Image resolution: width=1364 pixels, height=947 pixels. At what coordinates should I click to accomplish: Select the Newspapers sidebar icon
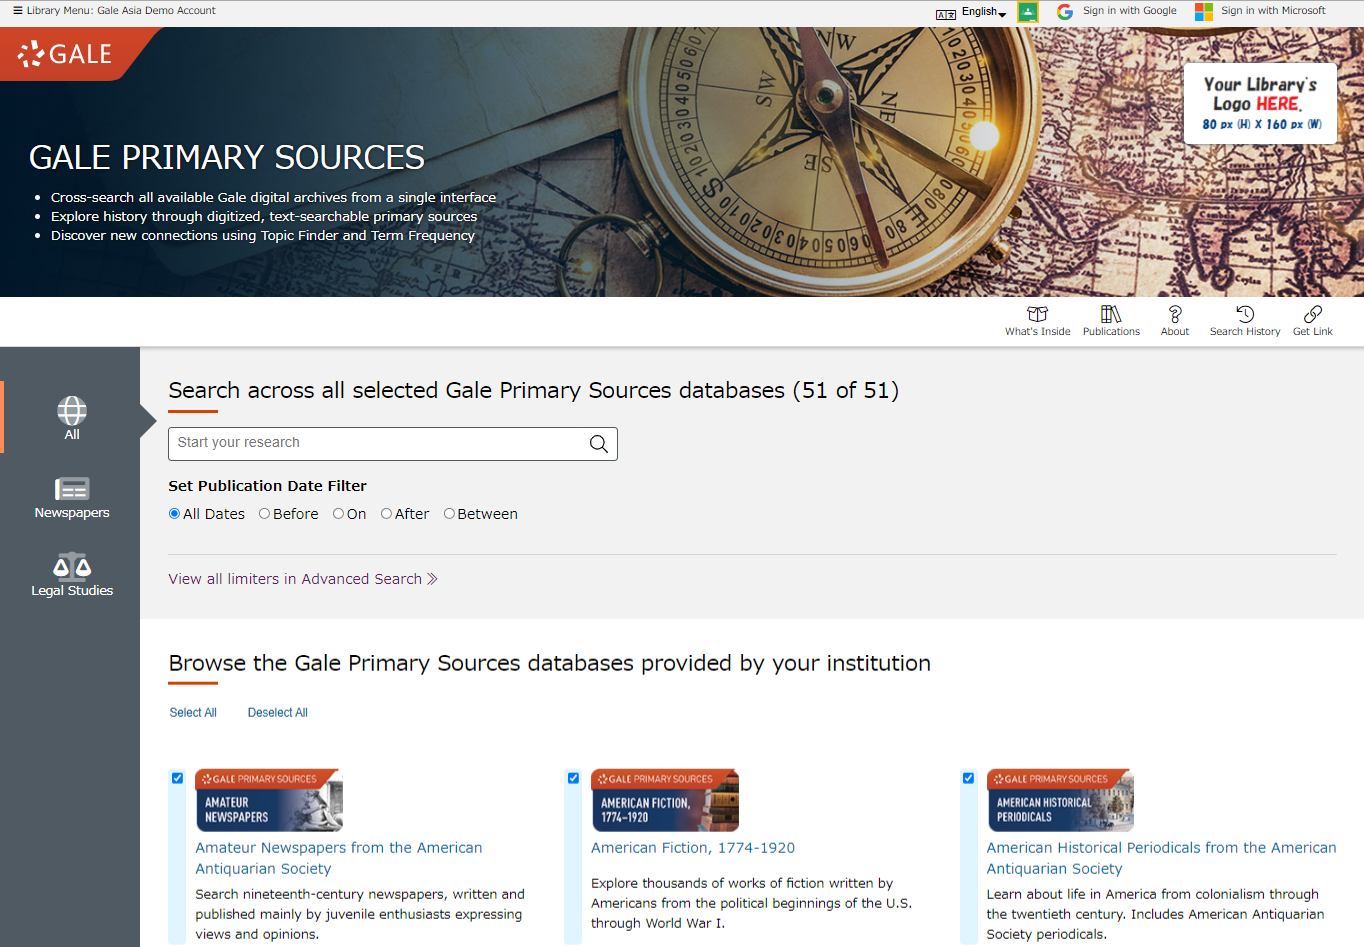(x=72, y=488)
